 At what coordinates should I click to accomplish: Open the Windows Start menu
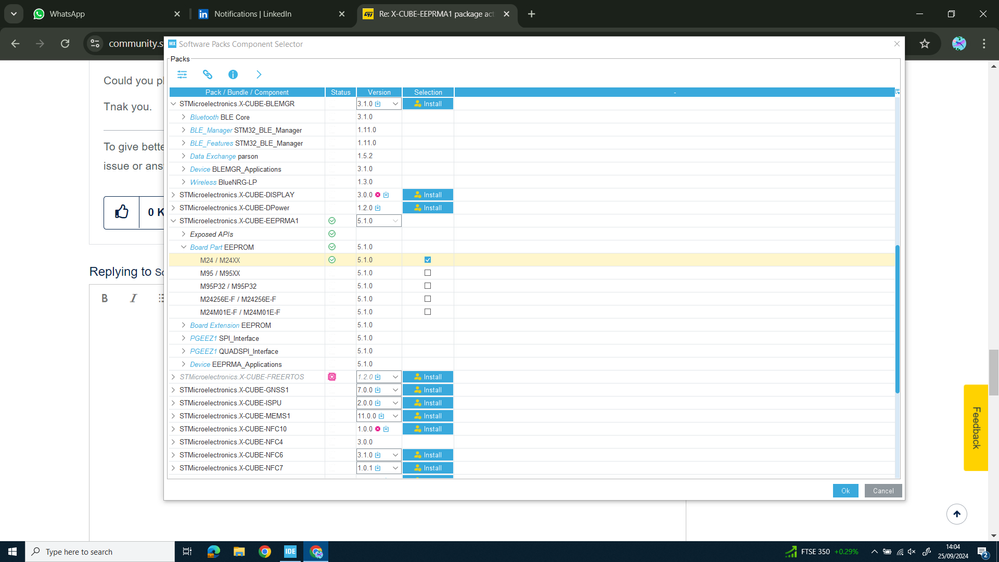pos(12,552)
